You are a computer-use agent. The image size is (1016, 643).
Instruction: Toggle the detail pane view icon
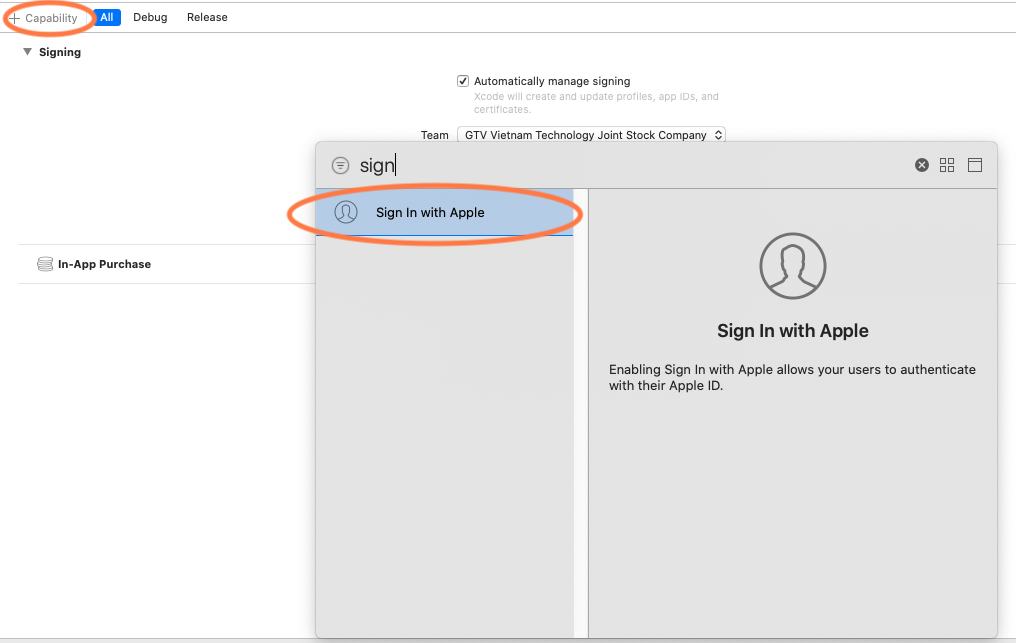975,165
